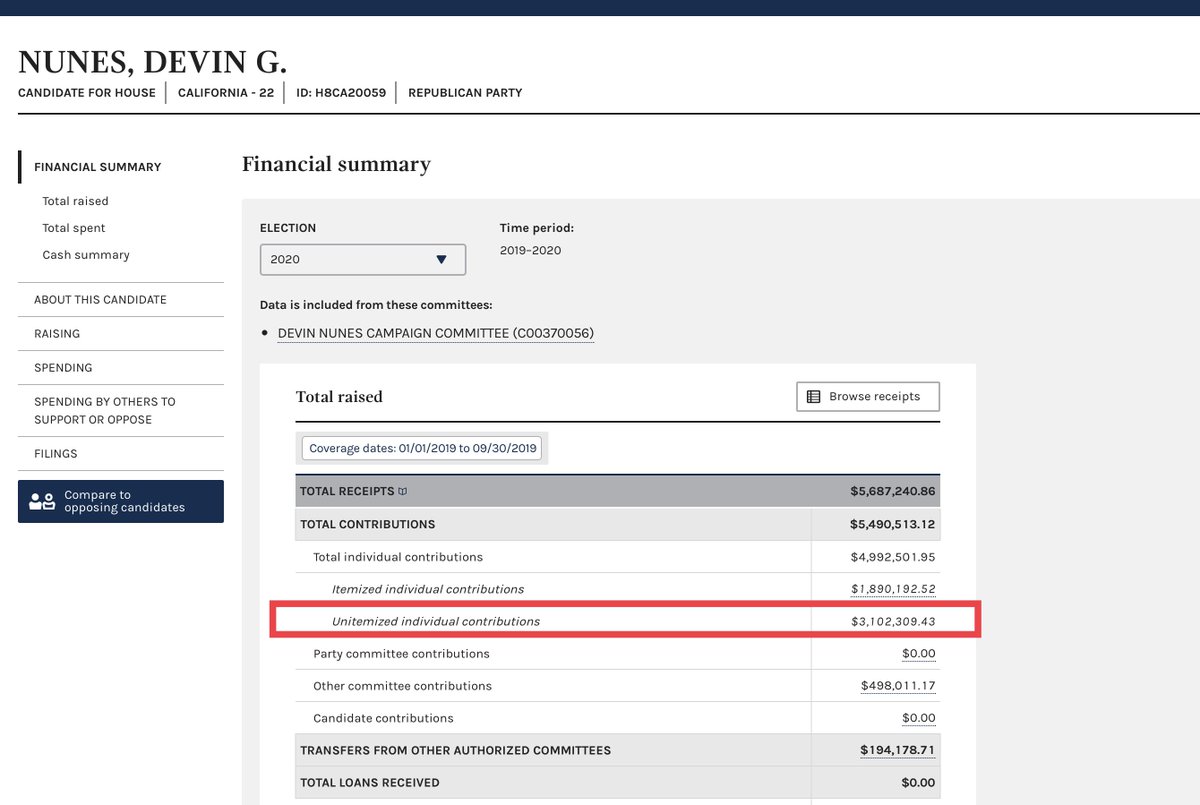This screenshot has width=1200, height=805.
Task: Open candidate contributions $0.00 link
Action: [x=919, y=718]
